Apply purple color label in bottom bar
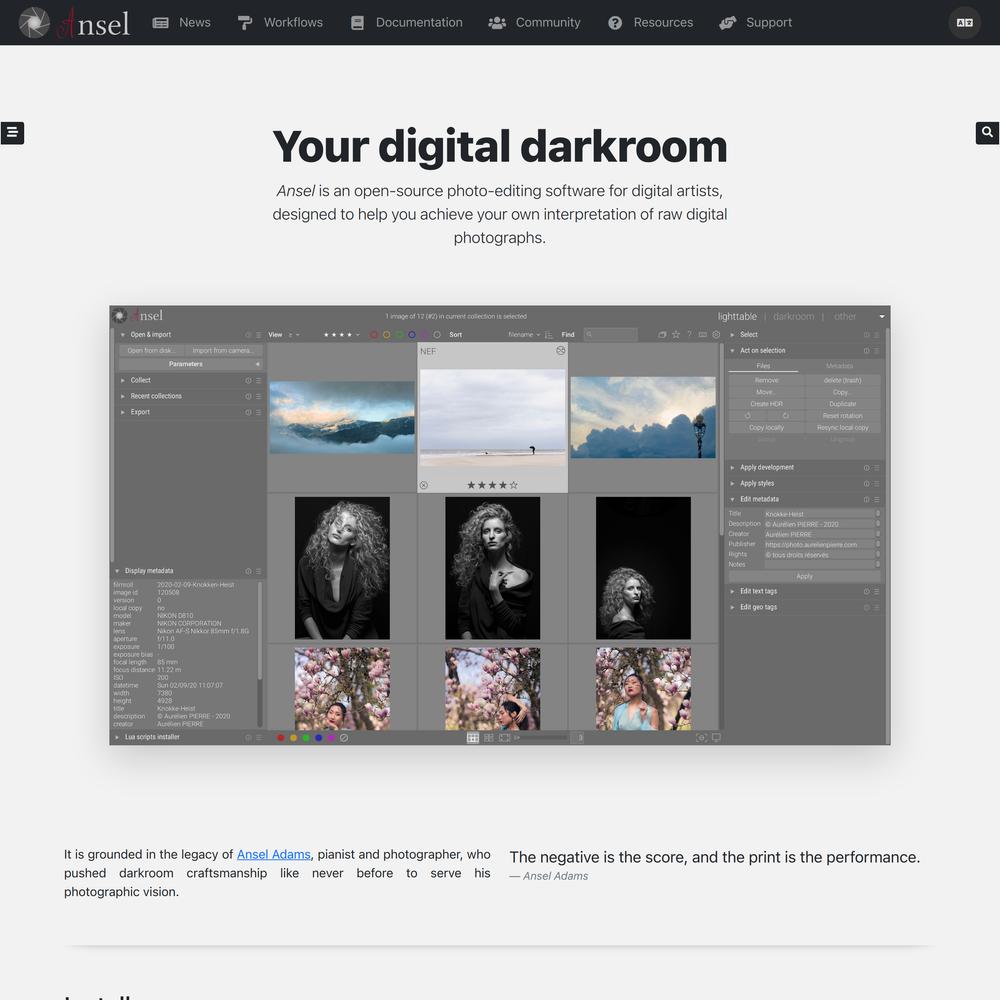This screenshot has height=1000, width=1000. (x=331, y=738)
